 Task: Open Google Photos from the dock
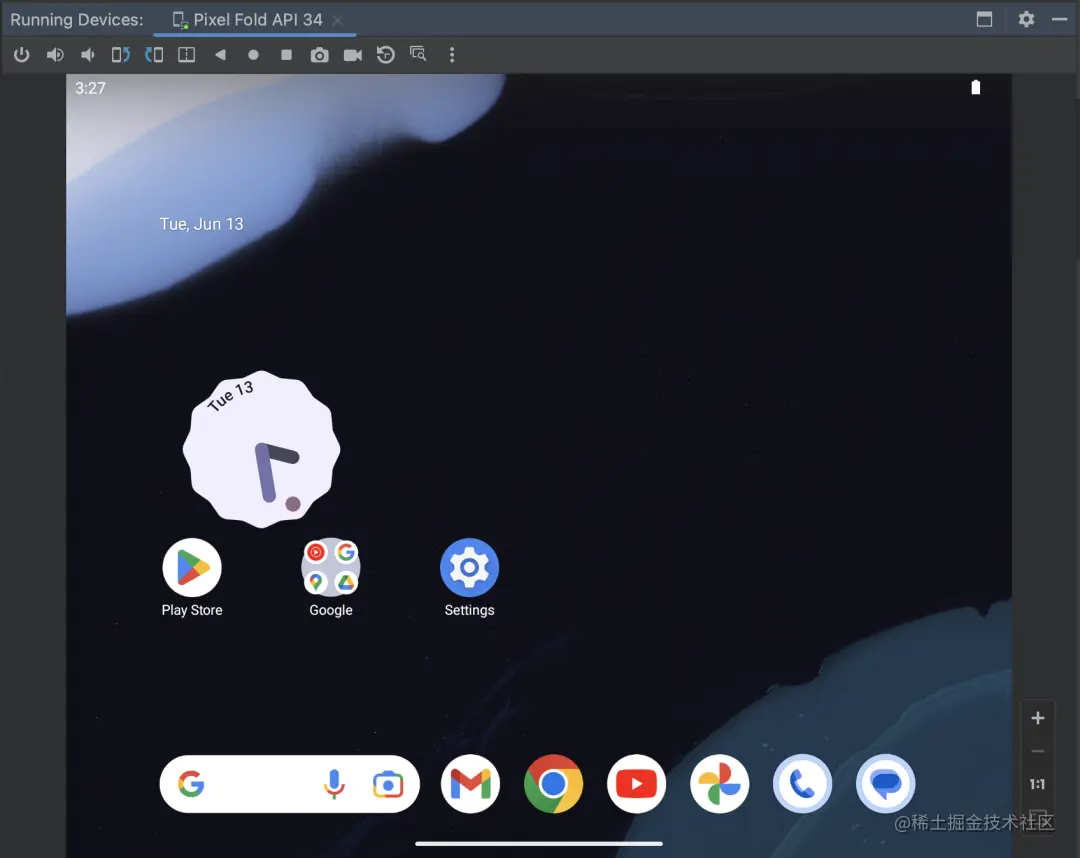click(x=719, y=784)
